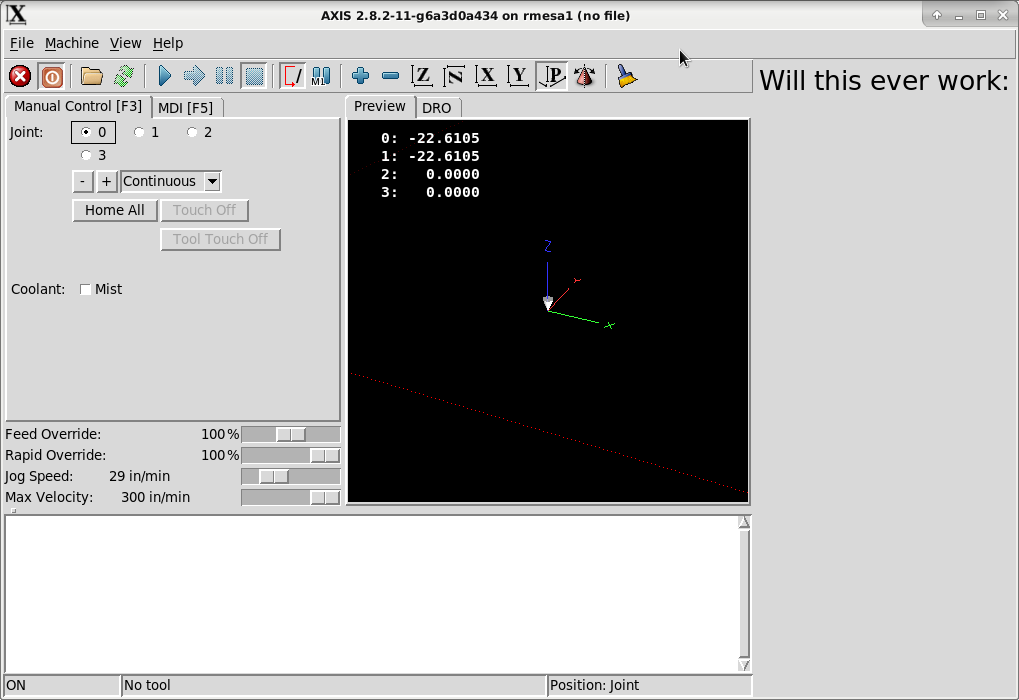Click the 'ON' machine status text

[x=16, y=685]
